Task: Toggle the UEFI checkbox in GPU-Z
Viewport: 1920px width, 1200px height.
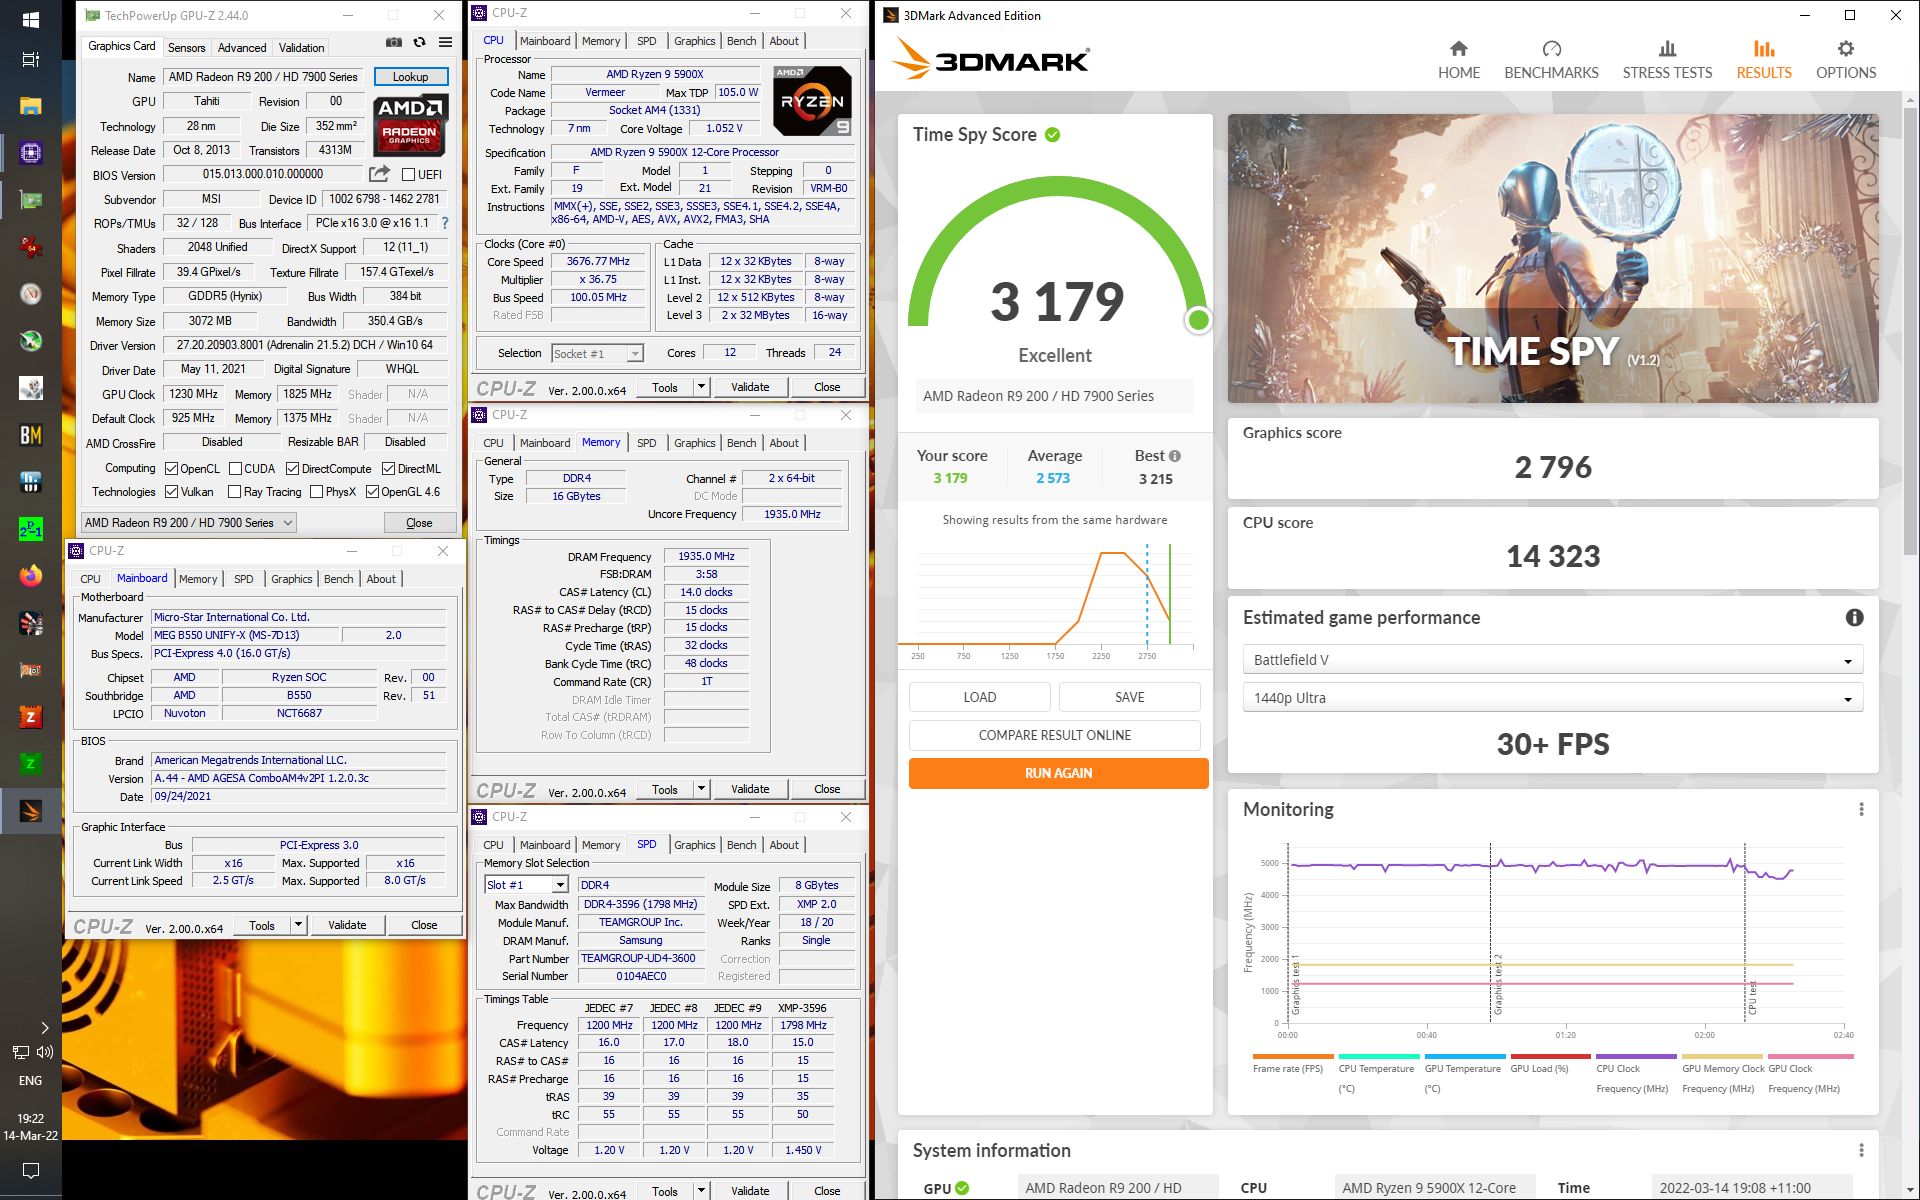Action: 408,174
